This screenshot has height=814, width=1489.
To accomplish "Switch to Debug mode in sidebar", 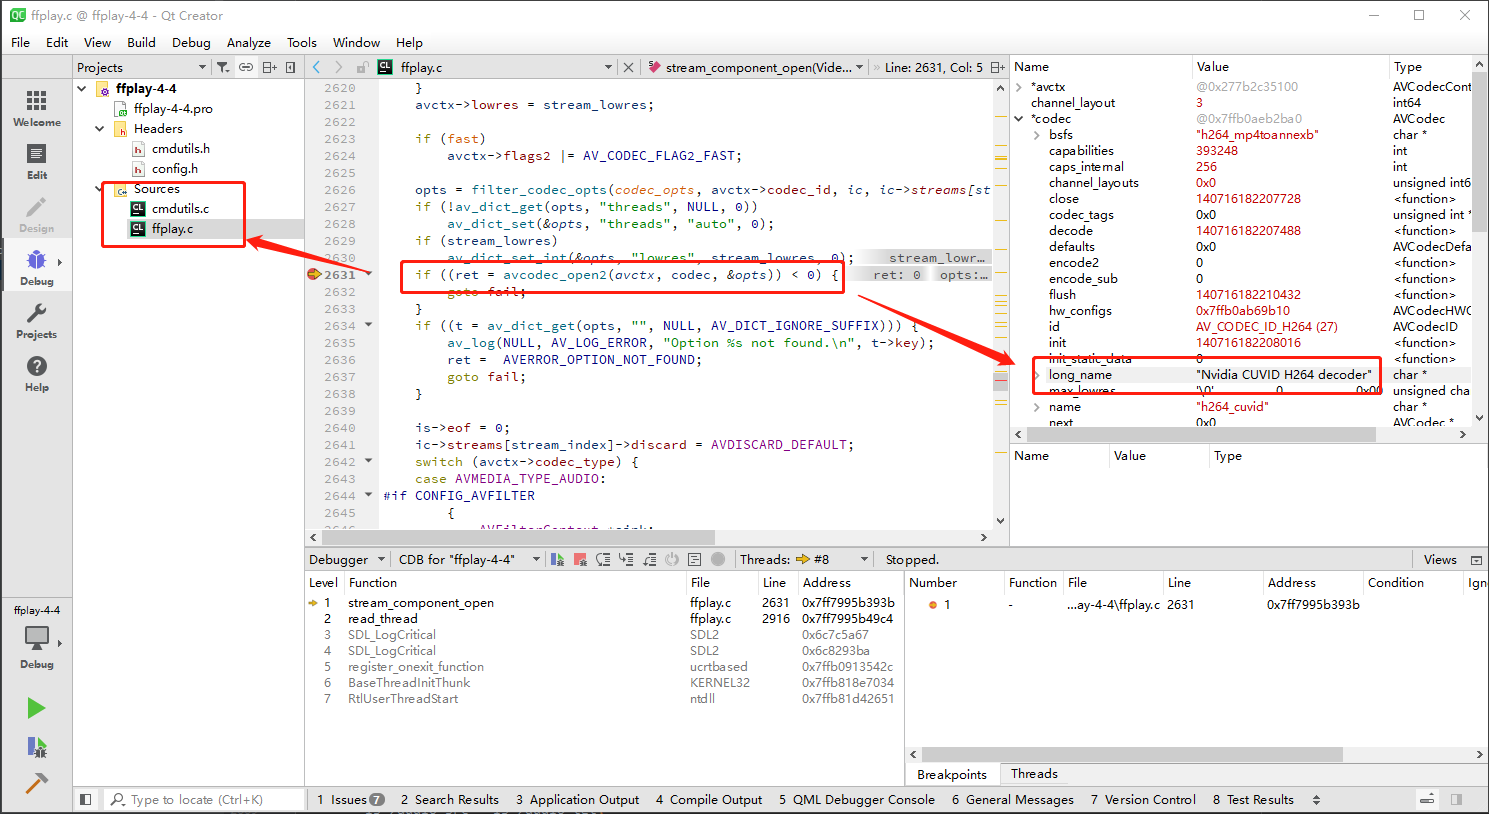I will point(37,267).
